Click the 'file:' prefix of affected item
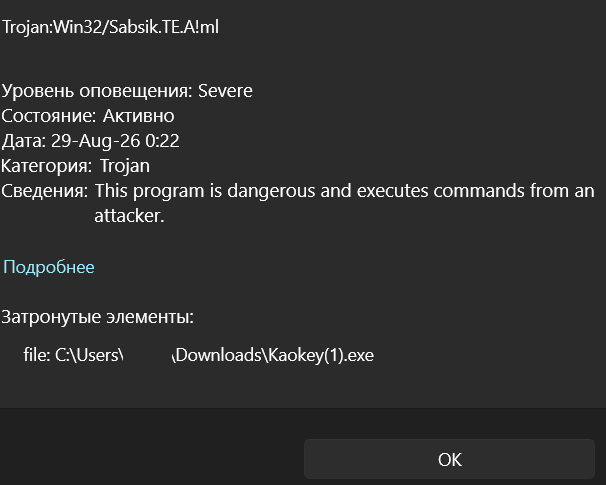The image size is (606, 485). tap(37, 355)
